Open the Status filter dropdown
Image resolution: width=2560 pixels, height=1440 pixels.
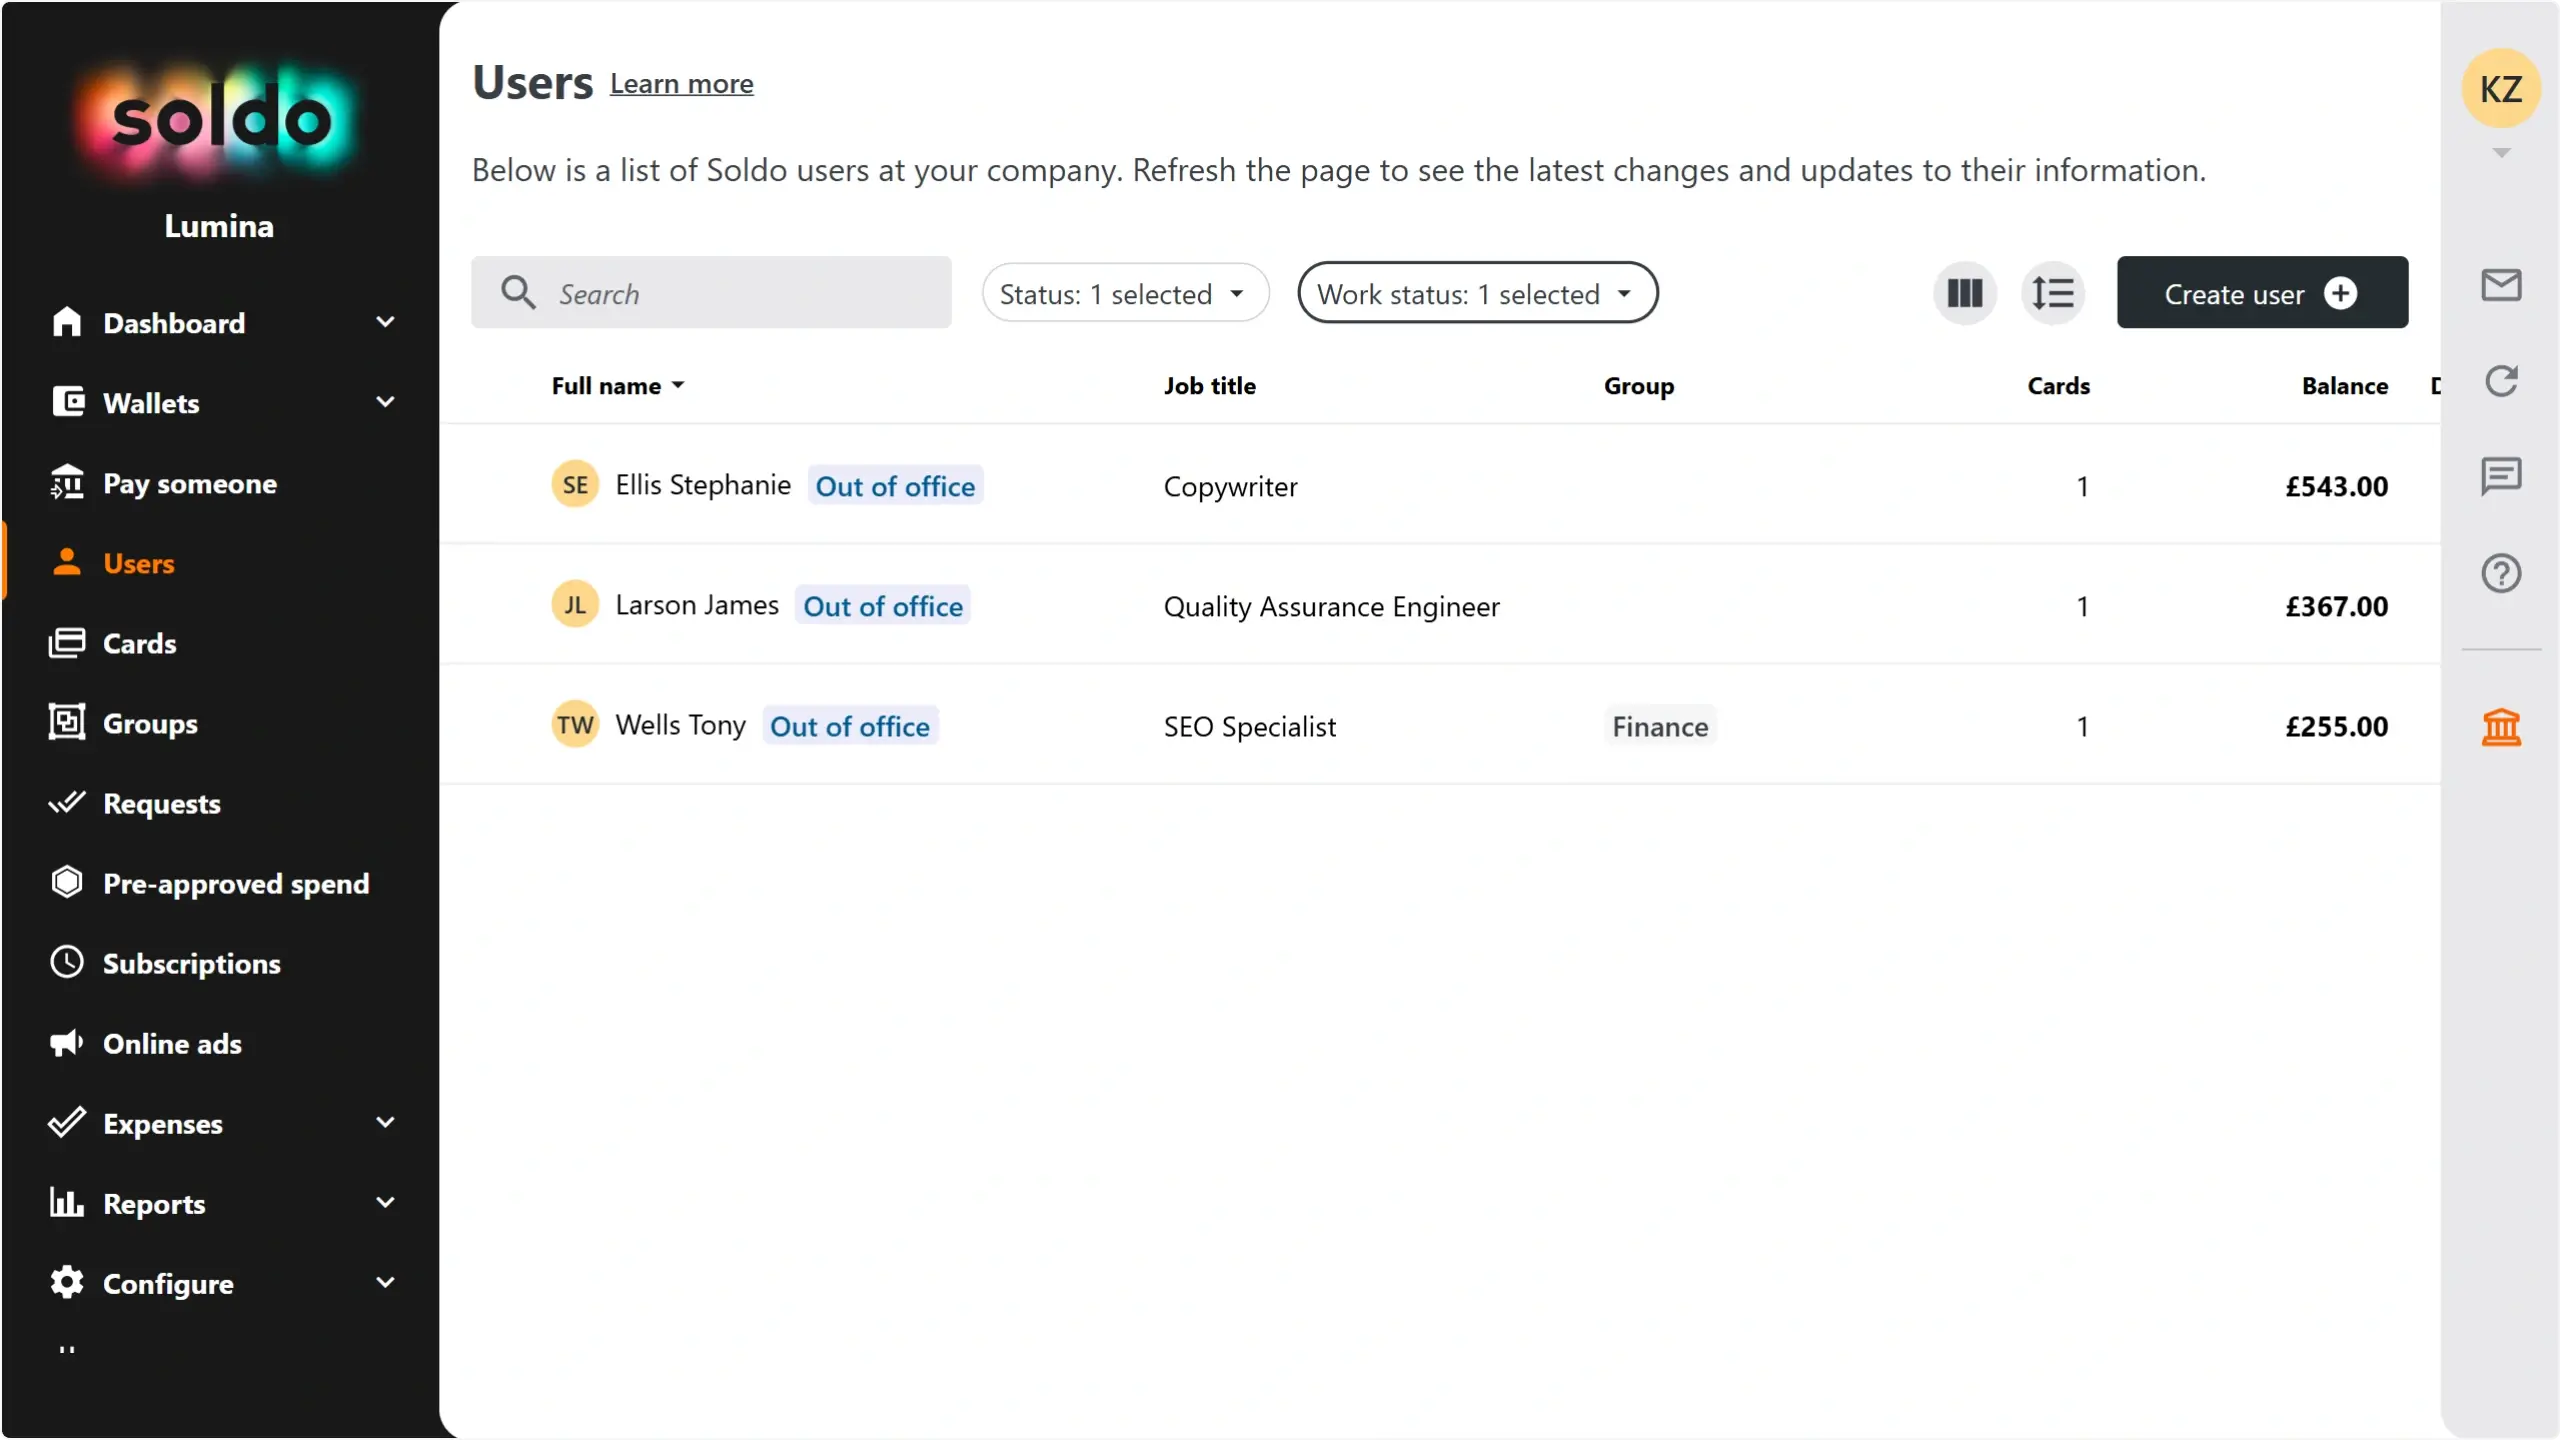click(x=1125, y=294)
